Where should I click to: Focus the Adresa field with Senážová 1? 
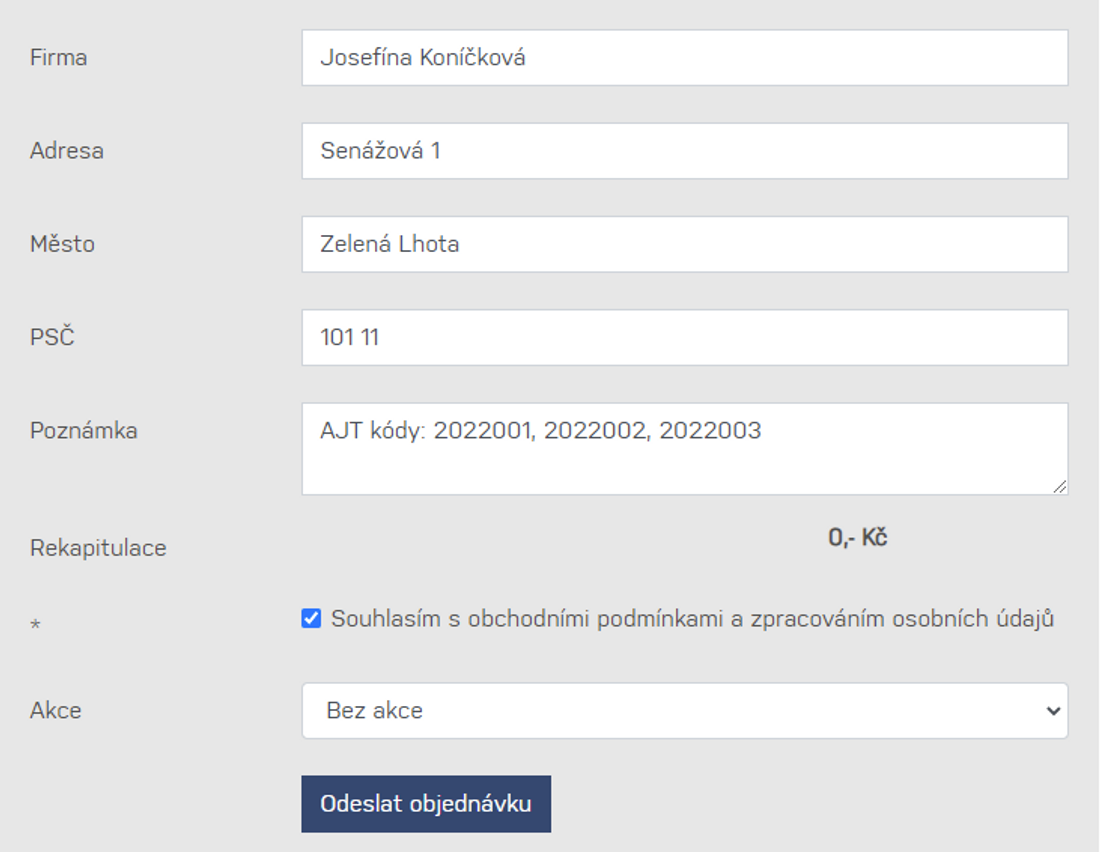click(685, 151)
